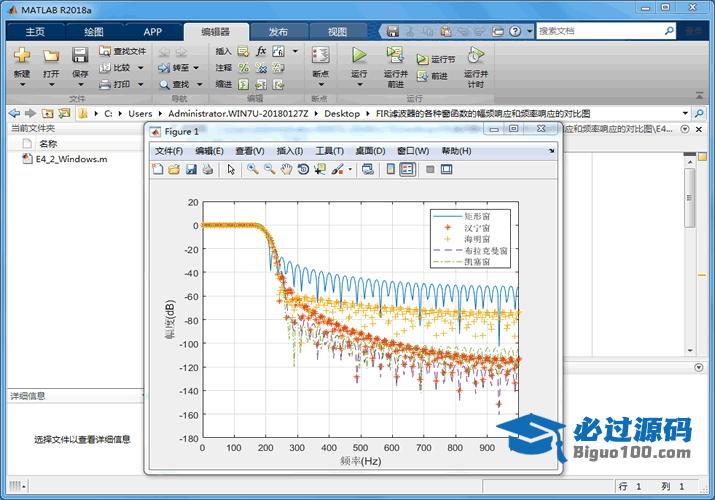Click the back arrow in the address bar
The width and height of the screenshot is (715, 500).
tap(14, 113)
